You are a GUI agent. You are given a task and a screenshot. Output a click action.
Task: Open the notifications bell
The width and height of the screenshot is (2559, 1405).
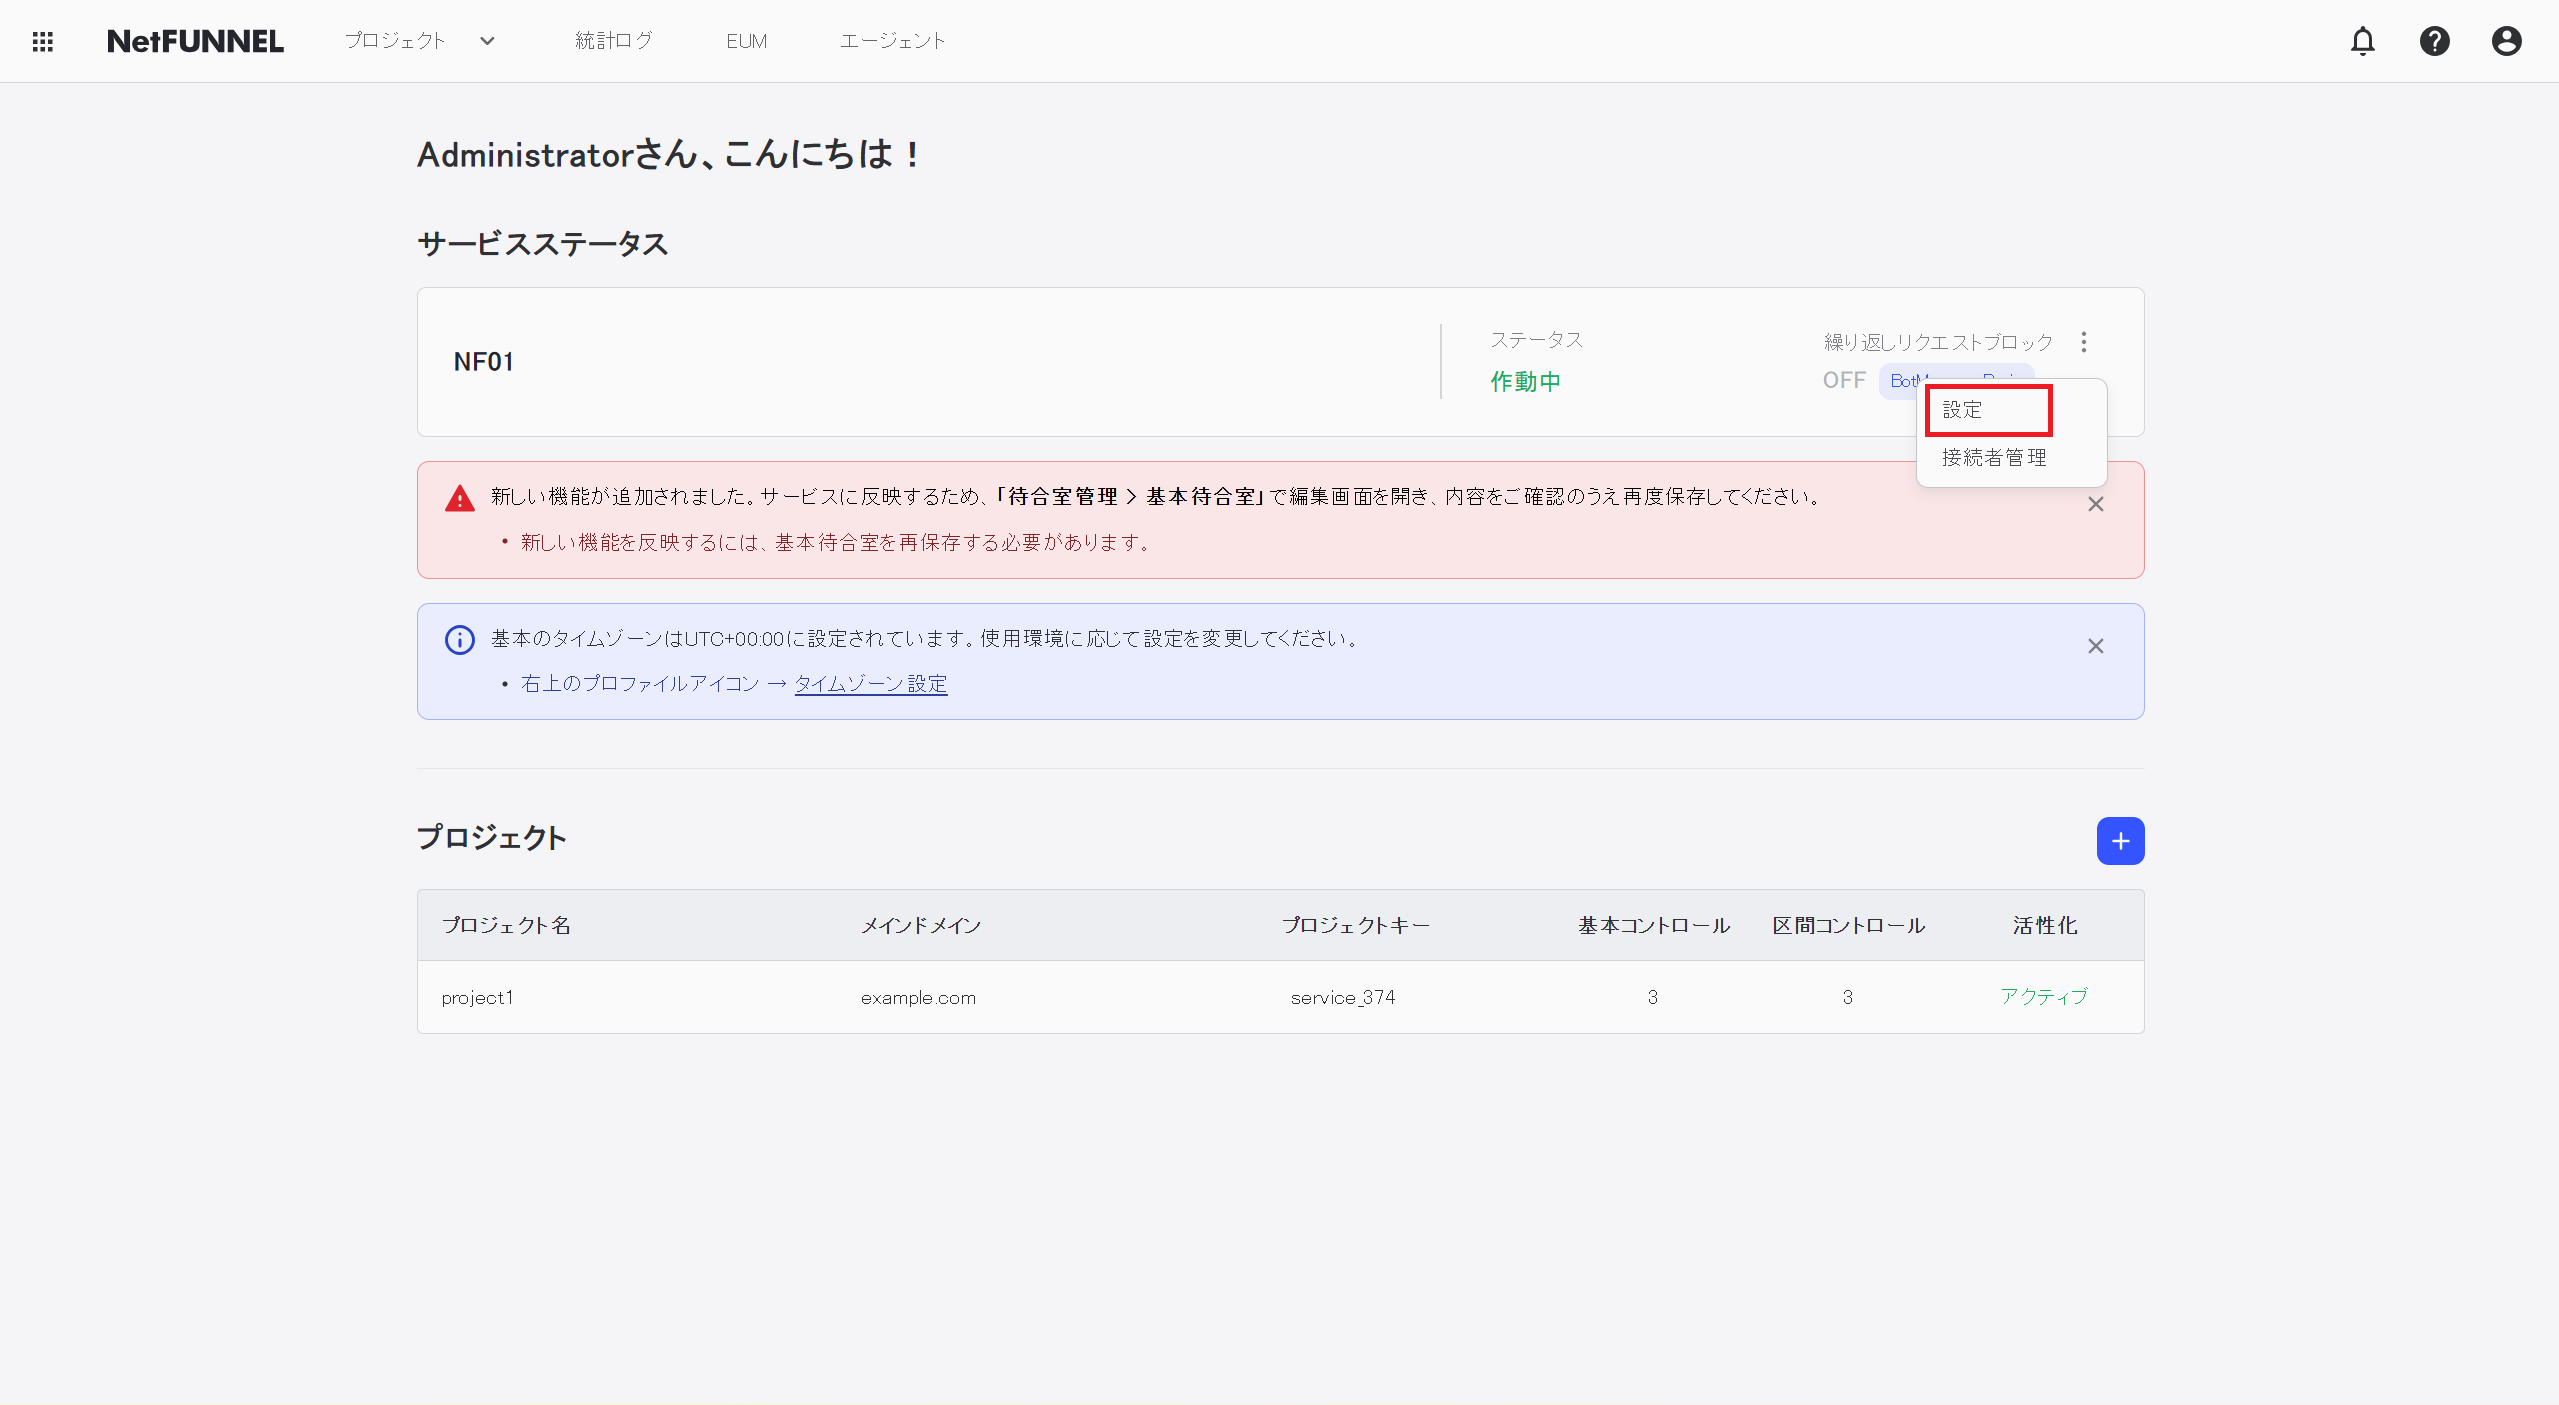(2364, 41)
